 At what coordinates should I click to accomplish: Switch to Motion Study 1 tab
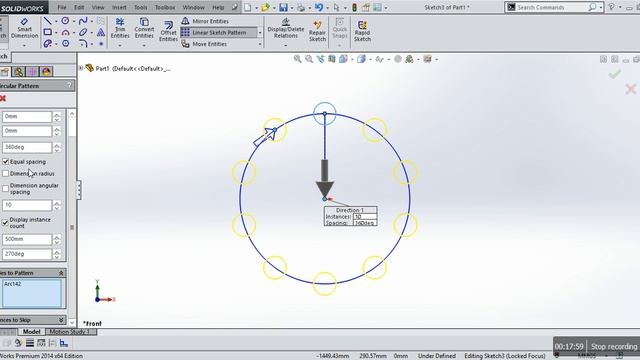(x=70, y=331)
